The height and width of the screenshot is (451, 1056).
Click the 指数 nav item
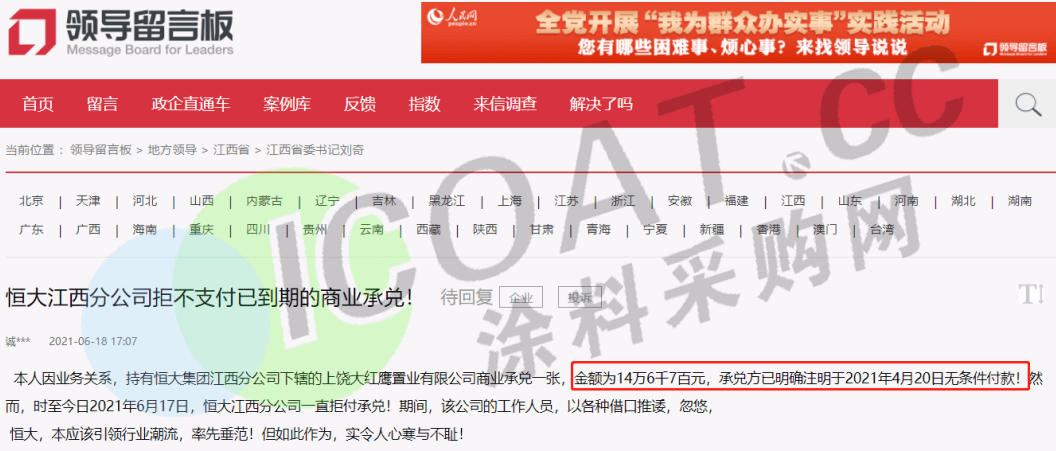(x=424, y=104)
